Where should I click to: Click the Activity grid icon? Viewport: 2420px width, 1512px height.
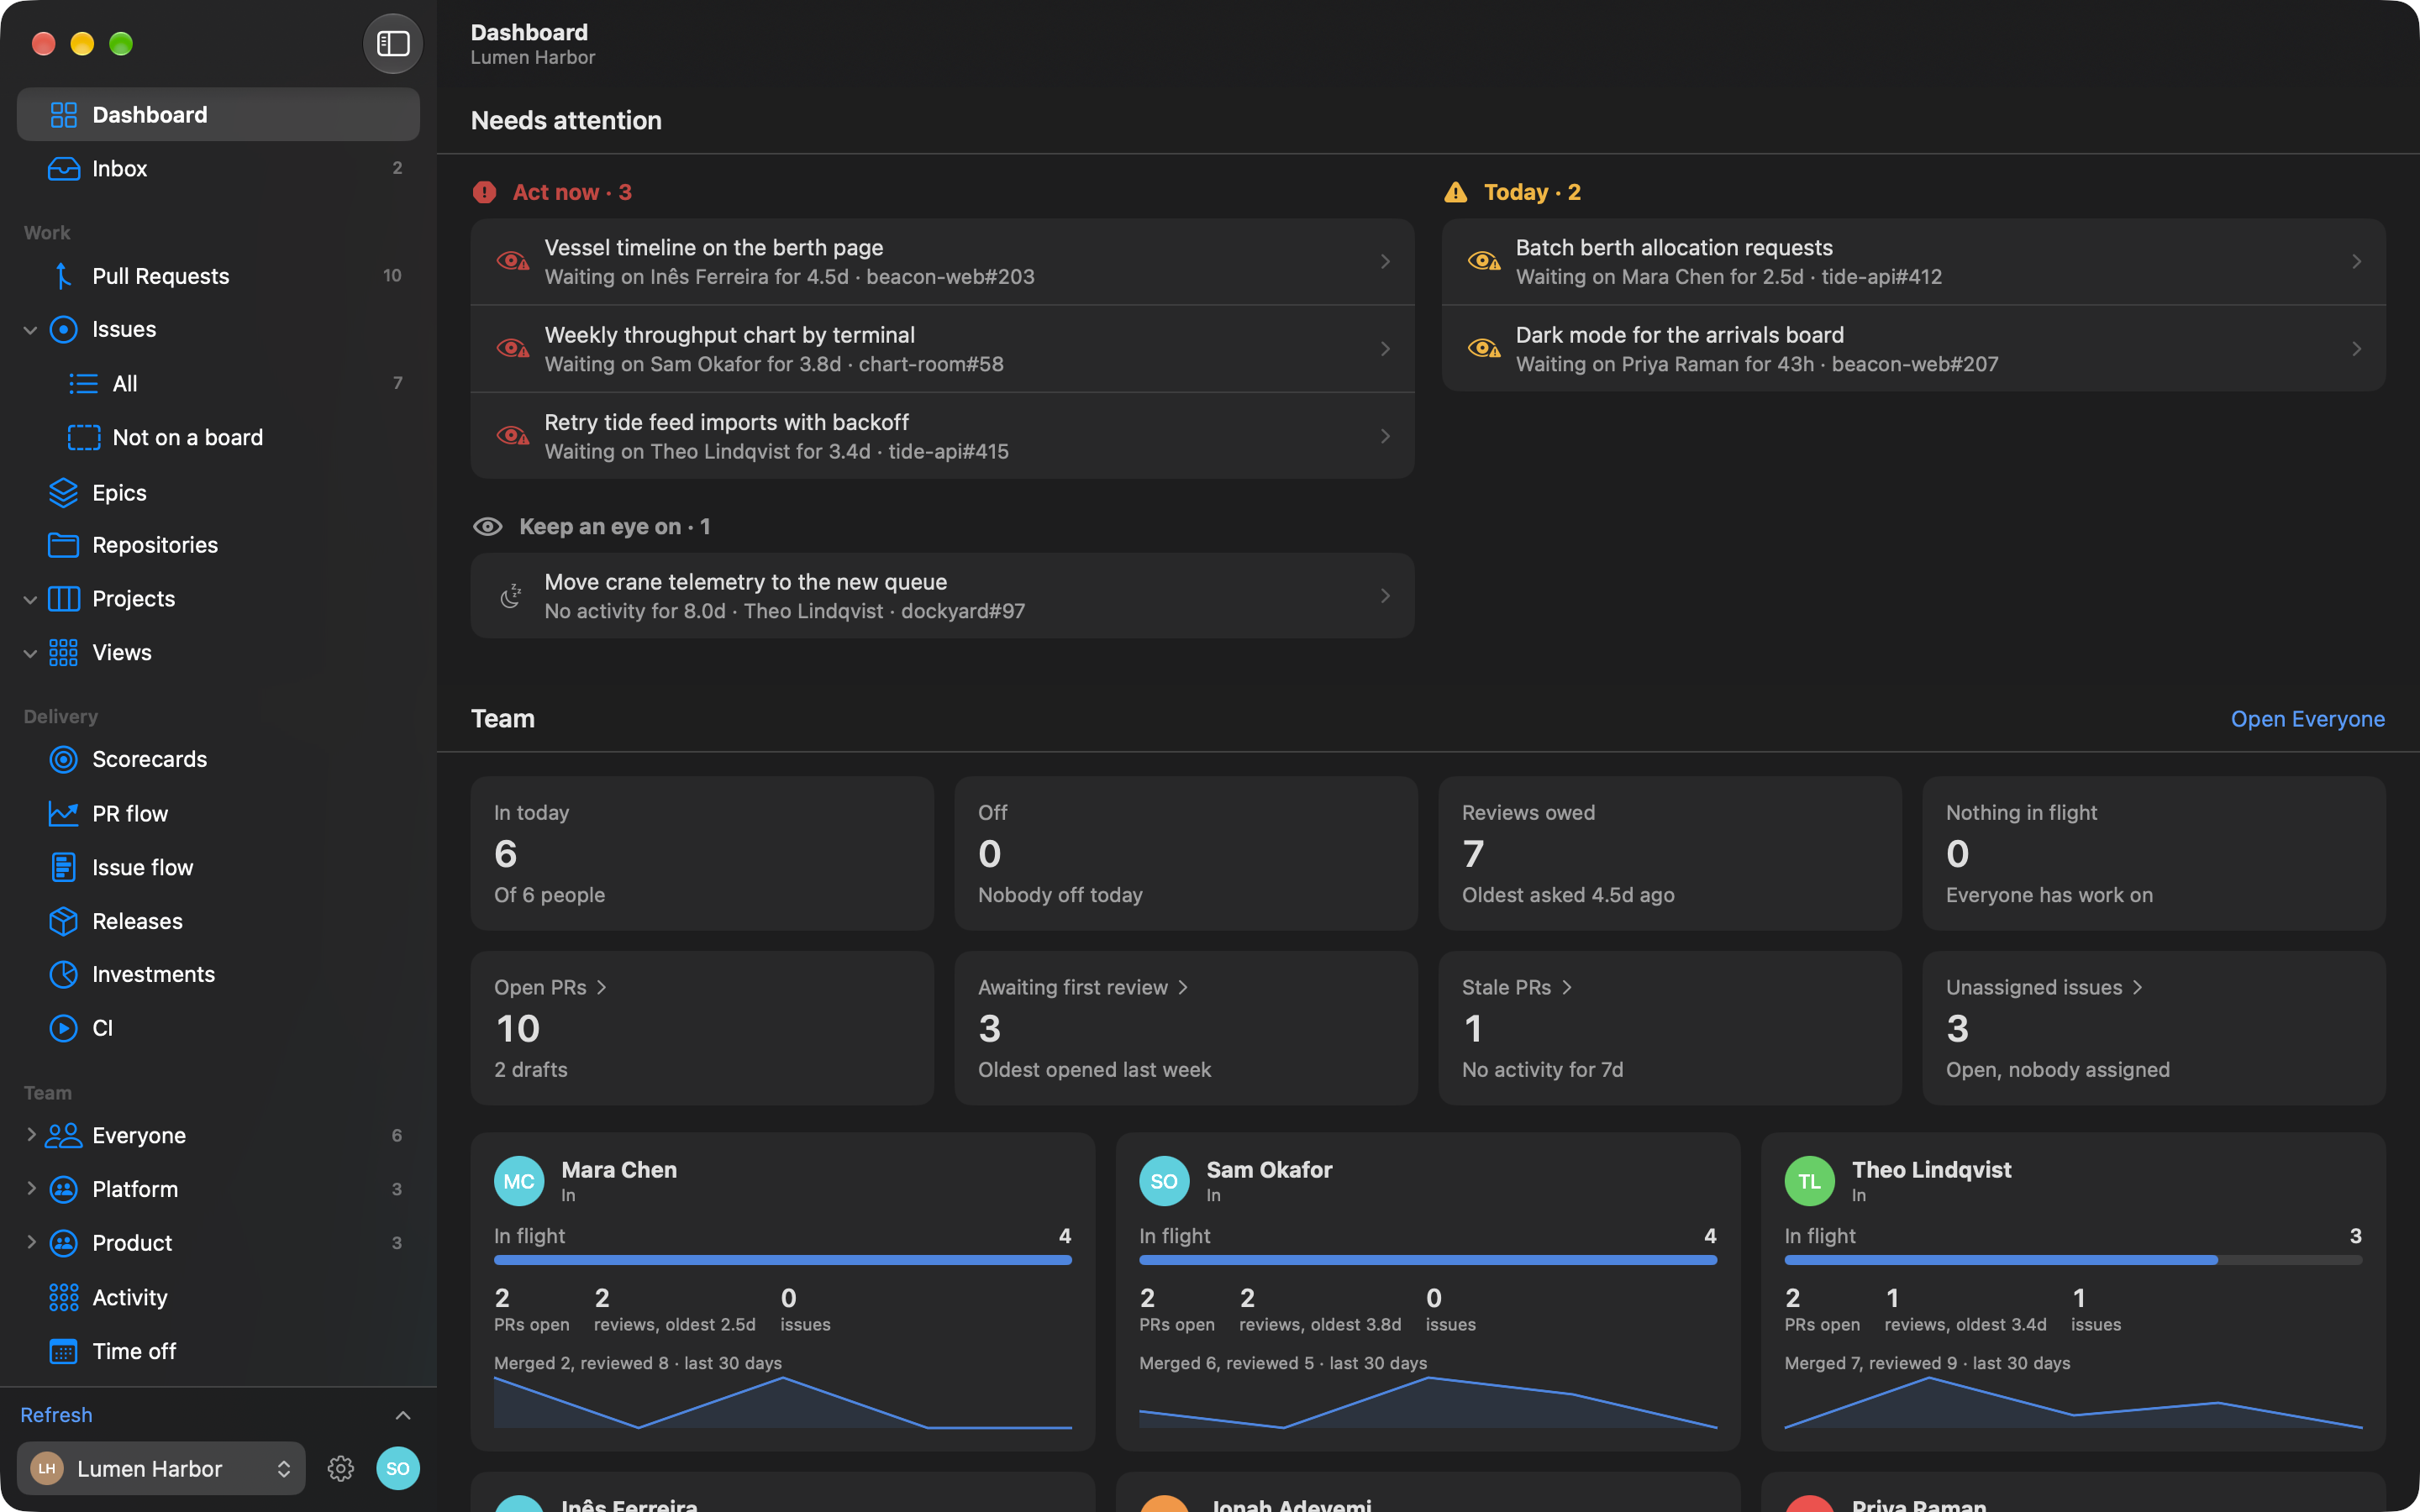point(63,1297)
